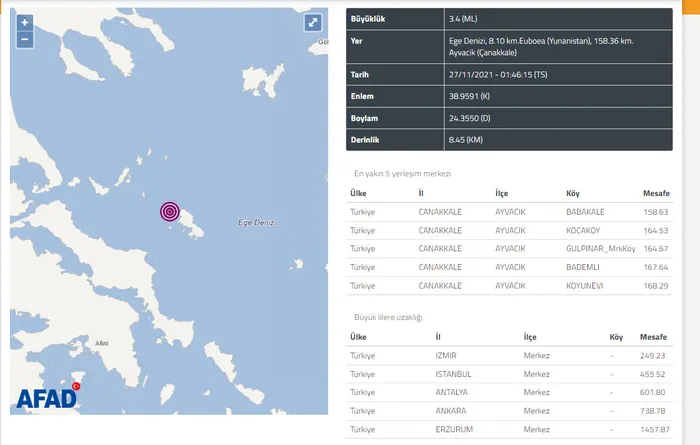700x445 pixels.
Task: Zoom in on the map with plus button
Action: click(x=25, y=22)
